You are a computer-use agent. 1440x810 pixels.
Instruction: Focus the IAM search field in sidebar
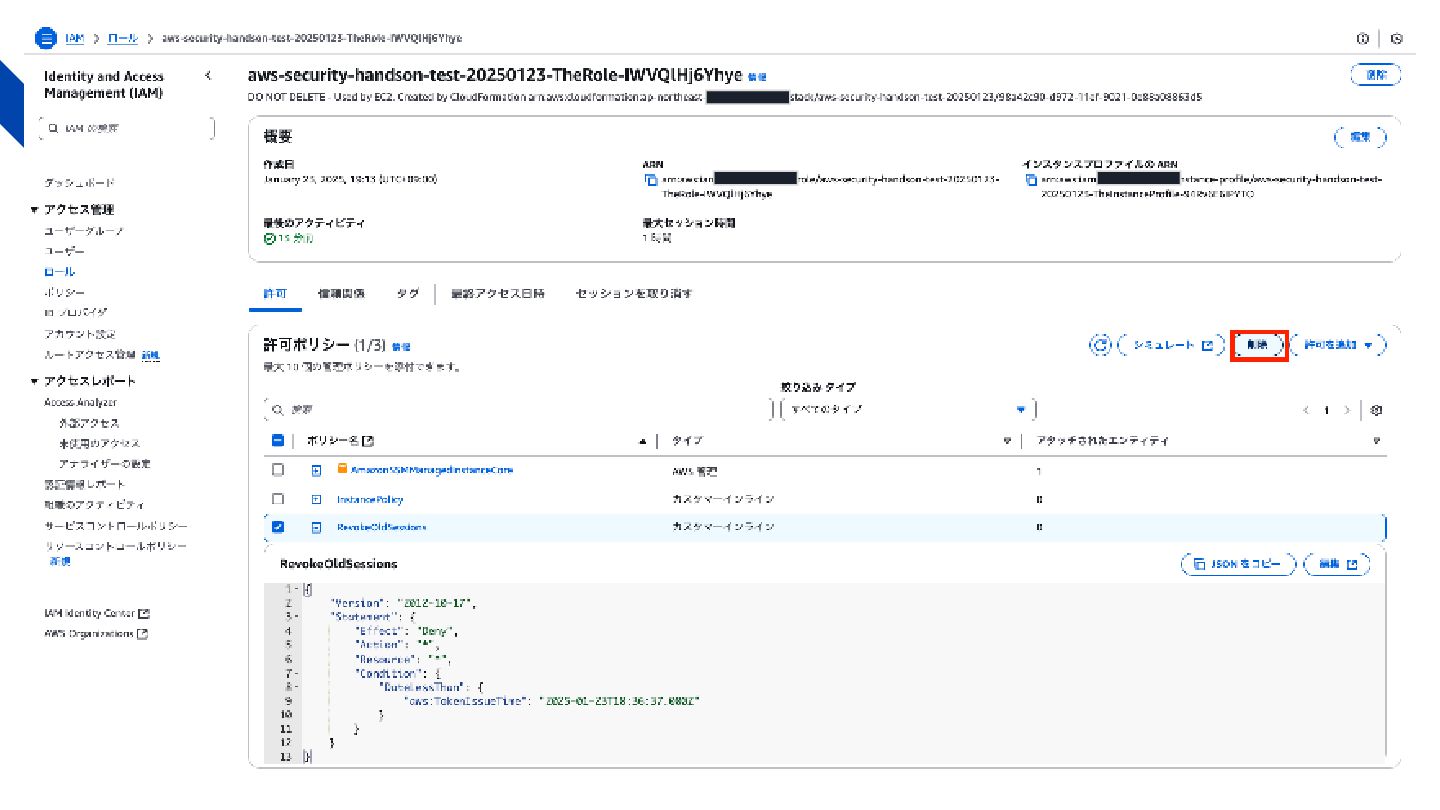[127, 129]
